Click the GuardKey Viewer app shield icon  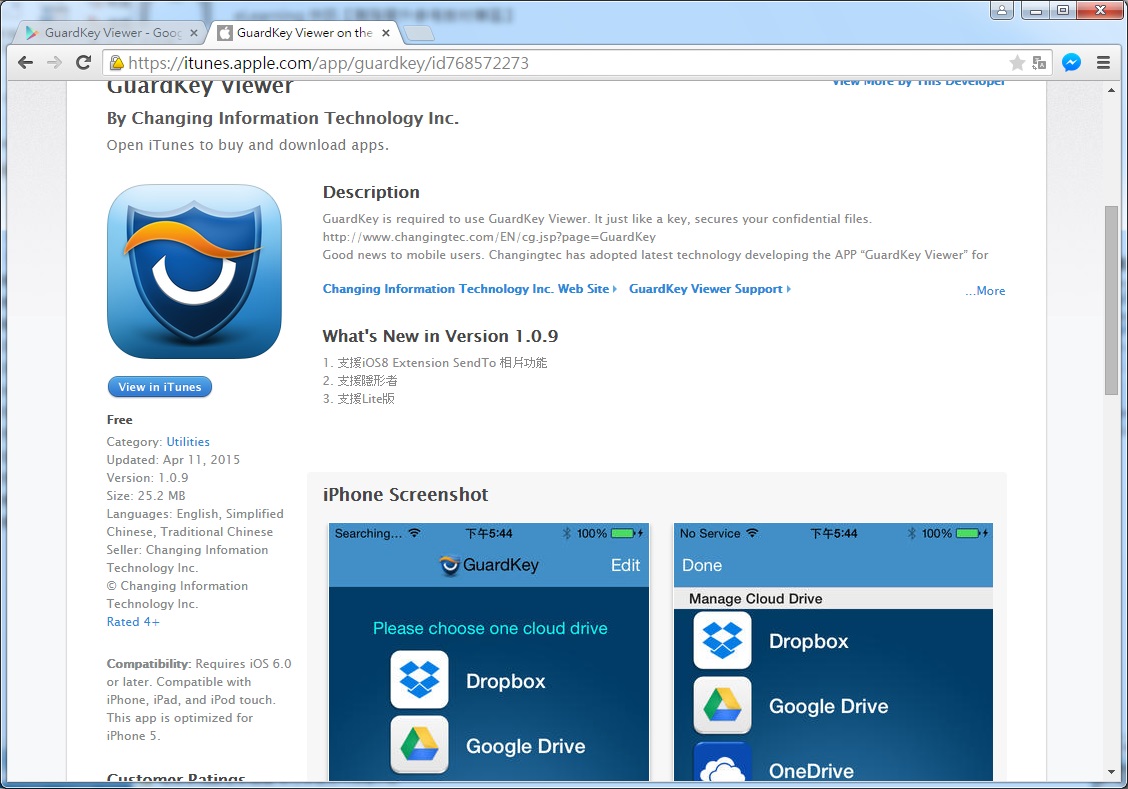194,272
